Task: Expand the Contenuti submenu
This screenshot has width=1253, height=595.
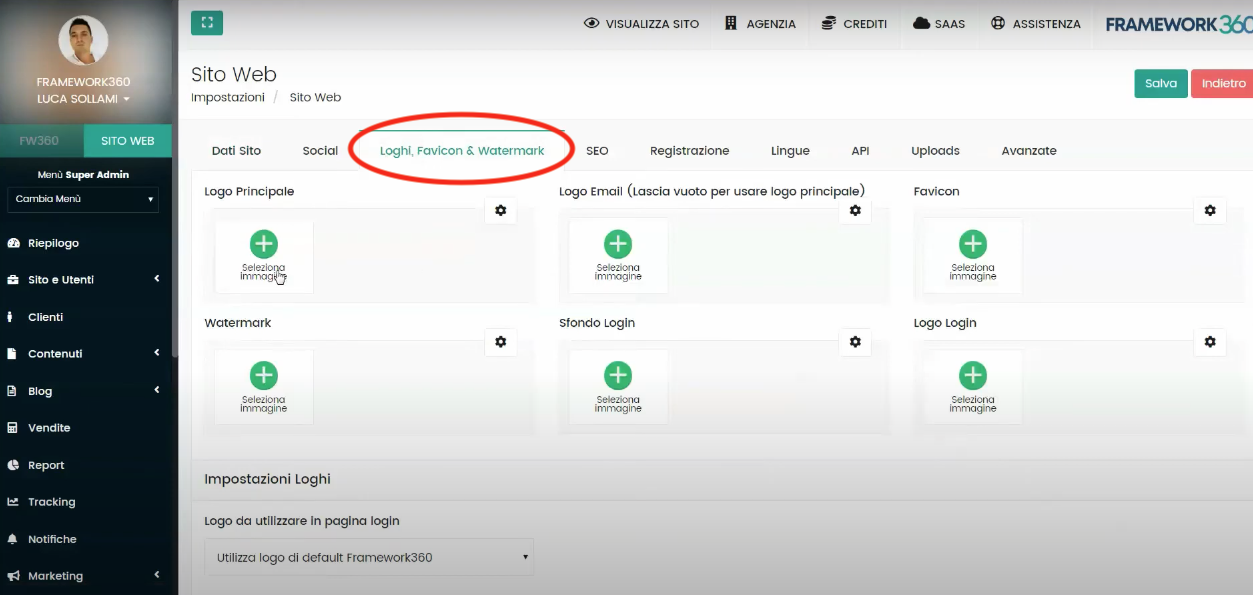Action: click(x=157, y=353)
